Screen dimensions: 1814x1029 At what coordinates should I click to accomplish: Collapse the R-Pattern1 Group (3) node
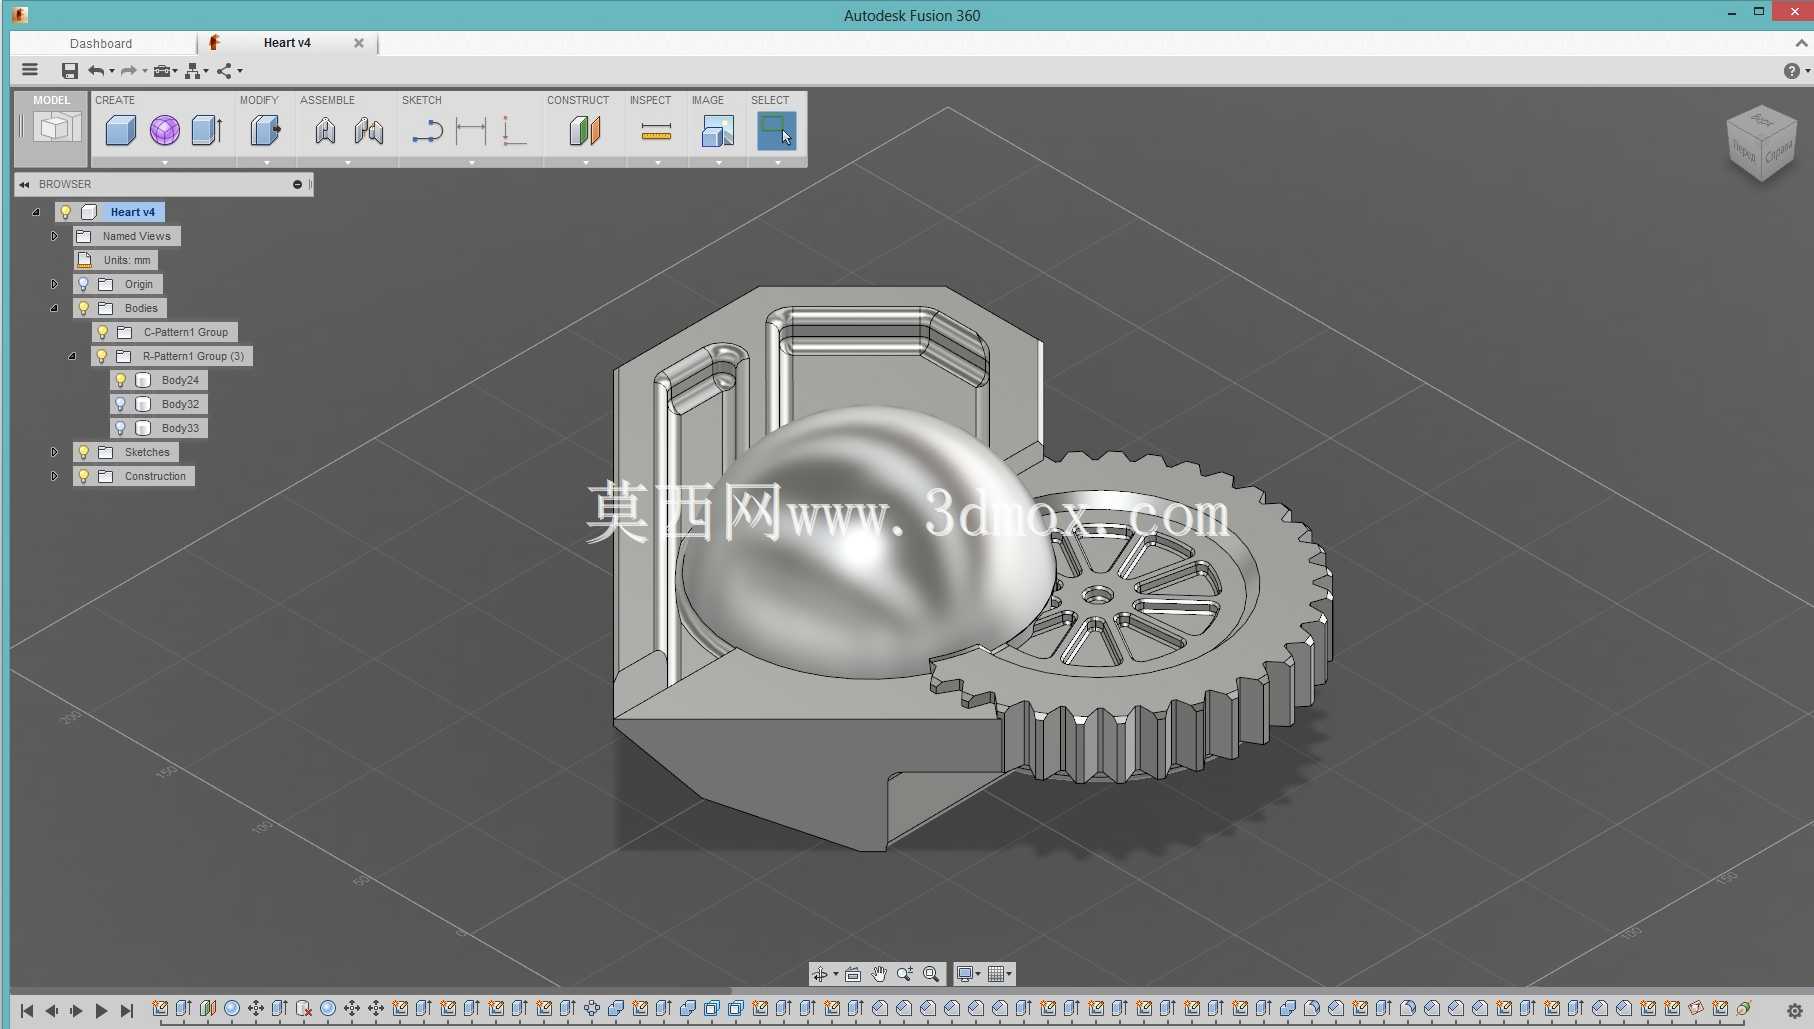pyautogui.click(x=72, y=356)
